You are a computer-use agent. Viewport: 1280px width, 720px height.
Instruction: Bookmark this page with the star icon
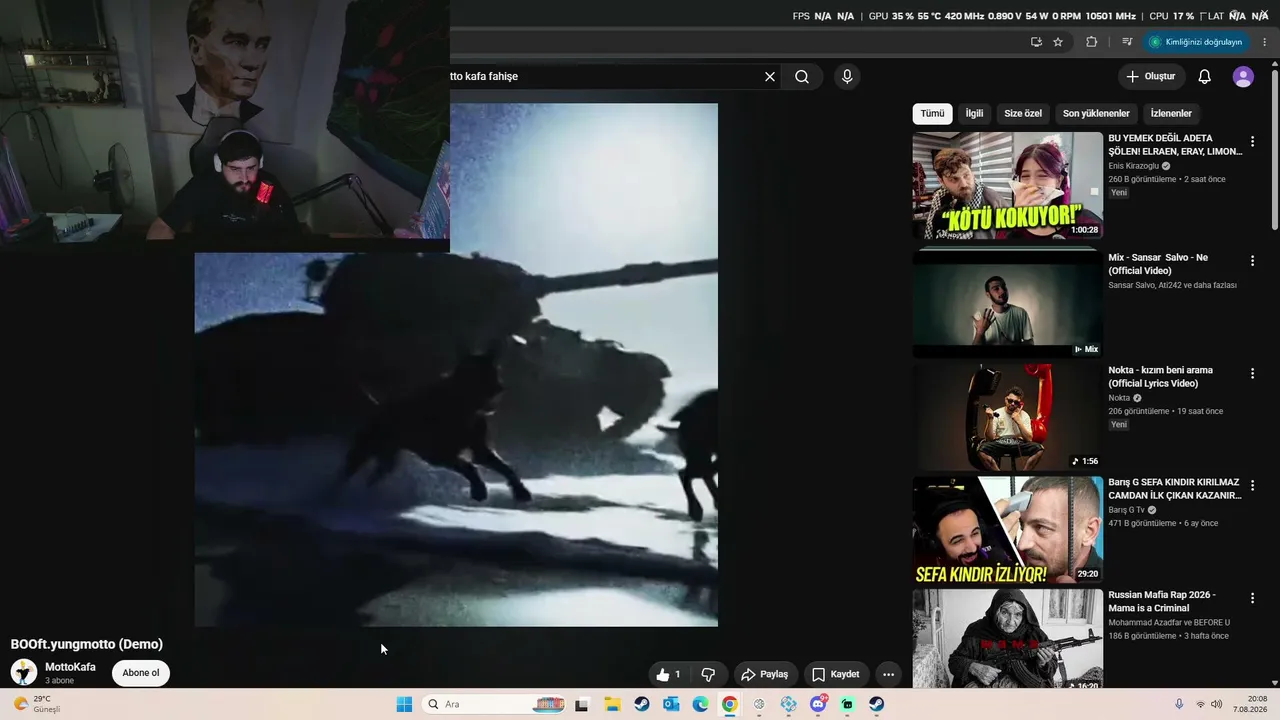pos(1058,42)
